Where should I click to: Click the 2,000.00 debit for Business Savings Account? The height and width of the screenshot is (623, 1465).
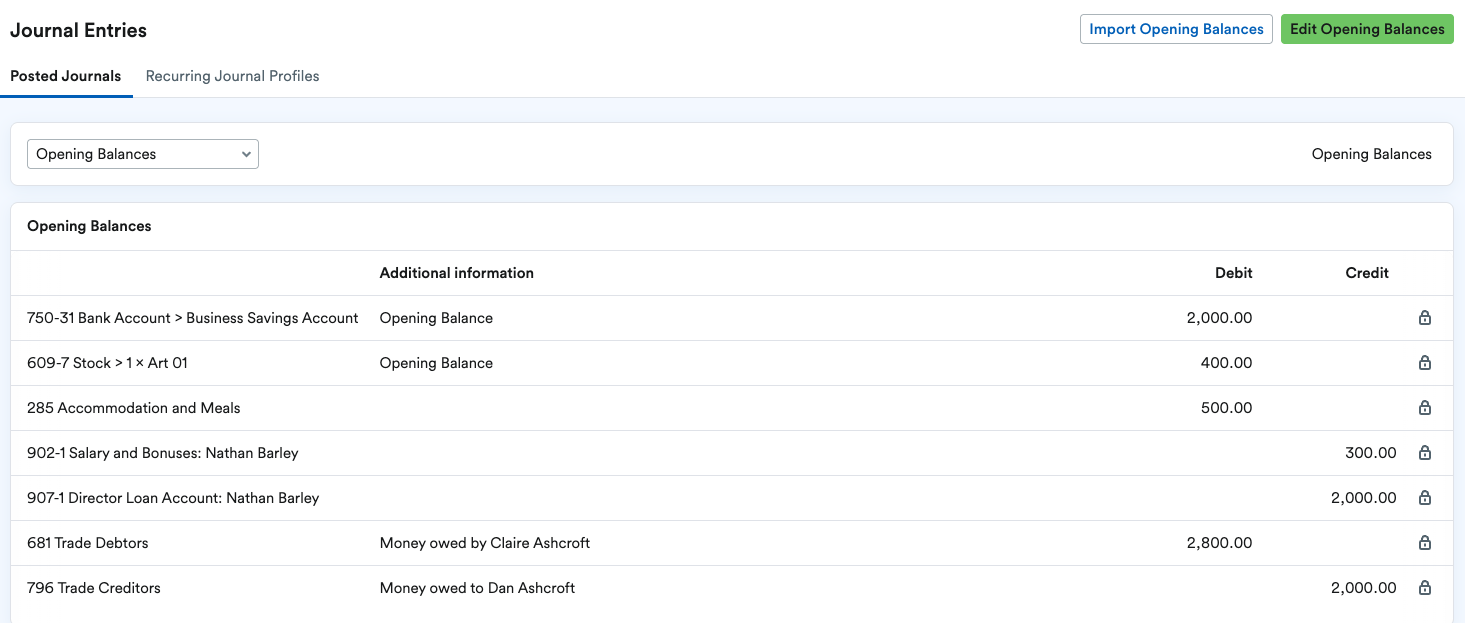pos(1219,318)
